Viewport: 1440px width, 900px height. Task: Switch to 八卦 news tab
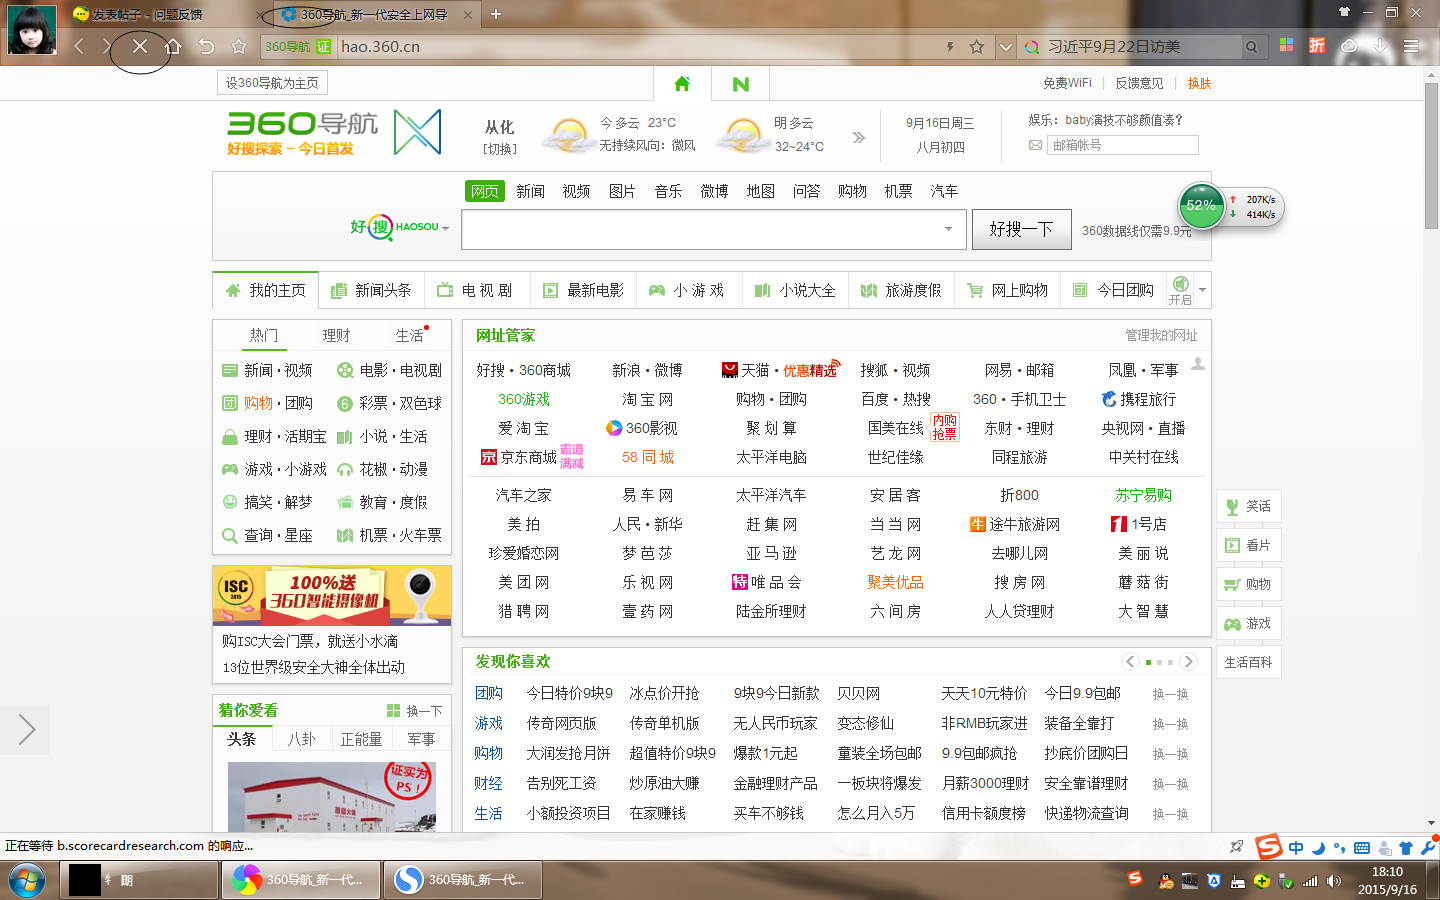[301, 739]
